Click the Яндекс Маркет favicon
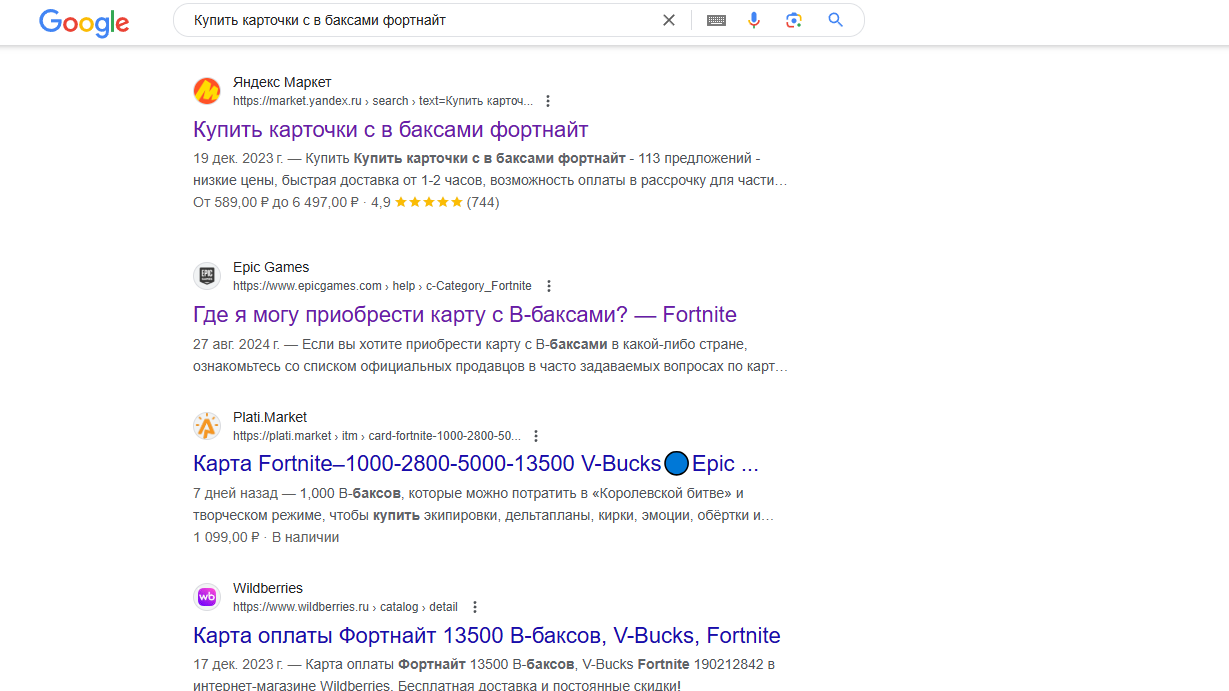The image size is (1229, 691). [x=207, y=91]
